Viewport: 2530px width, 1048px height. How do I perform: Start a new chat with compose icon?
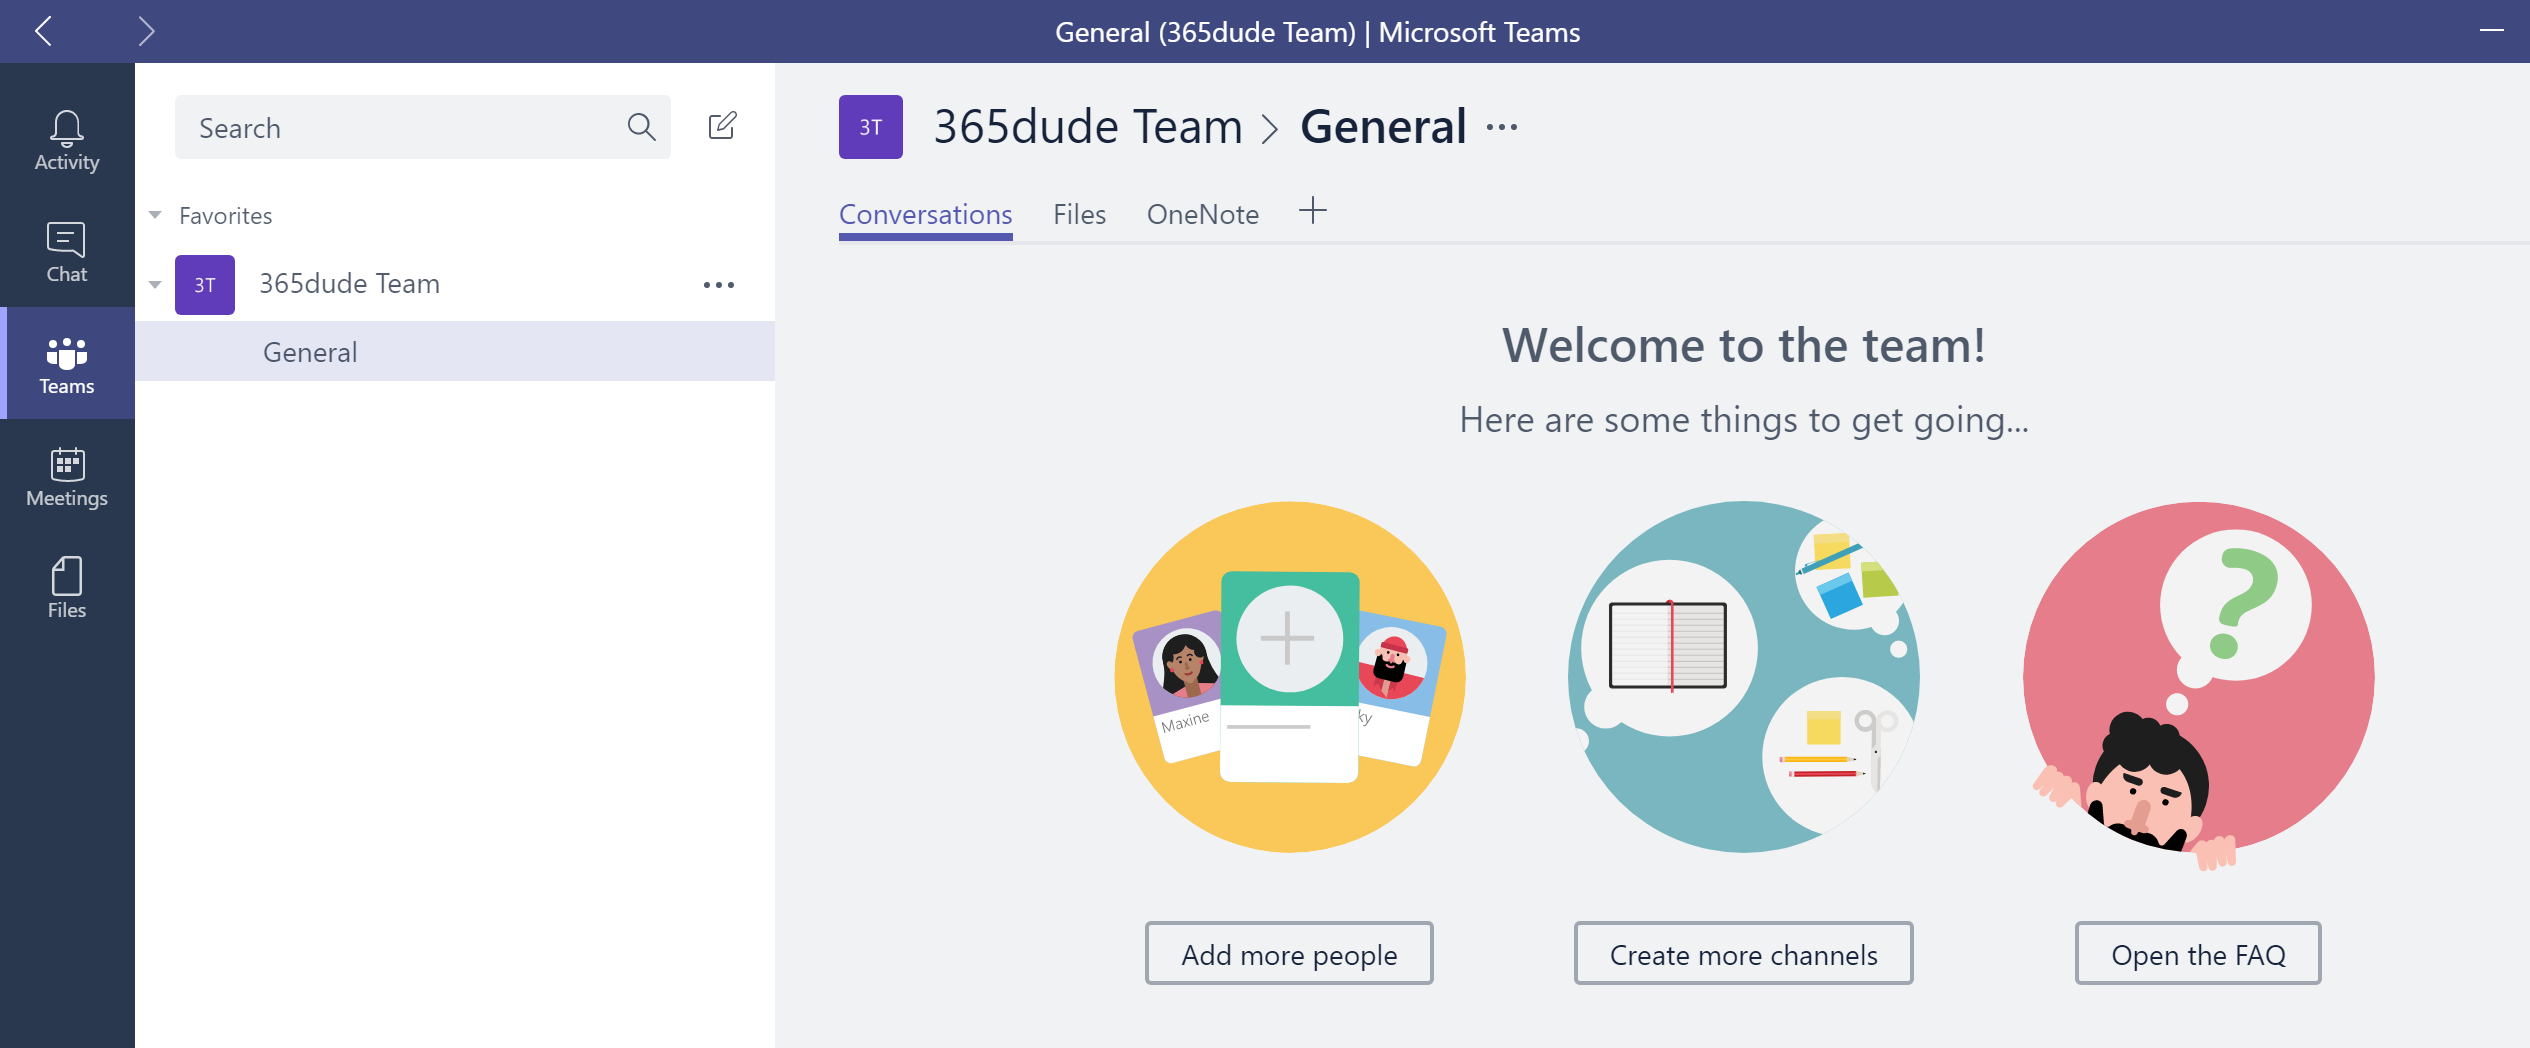tap(722, 126)
